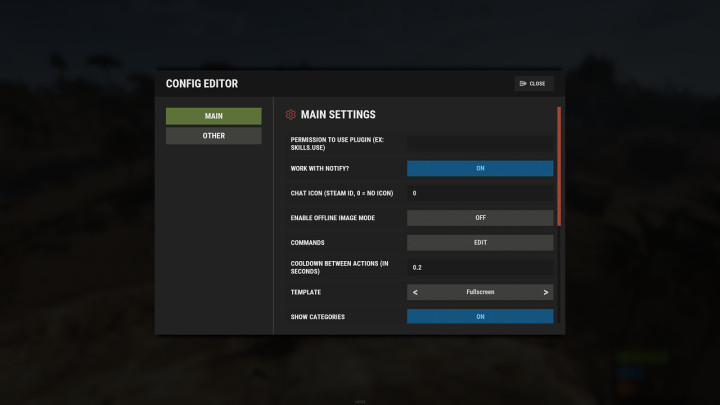
Task: Toggle Show Categories switch
Action: [480, 316]
